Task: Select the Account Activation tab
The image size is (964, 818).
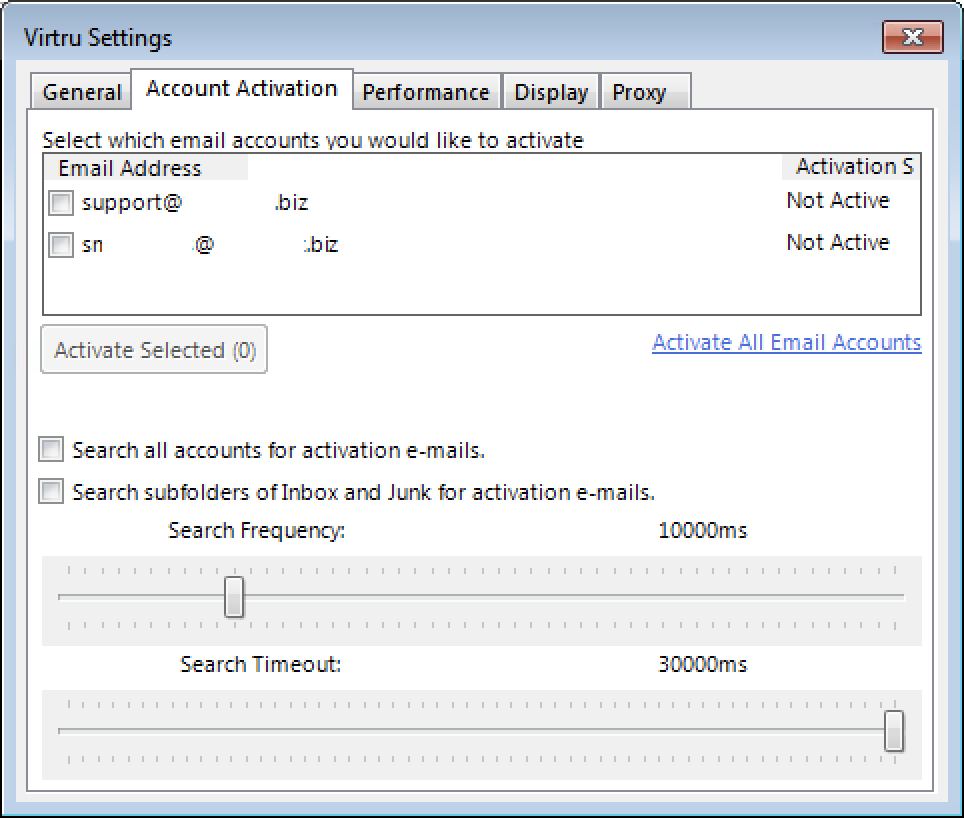Action: click(x=242, y=90)
